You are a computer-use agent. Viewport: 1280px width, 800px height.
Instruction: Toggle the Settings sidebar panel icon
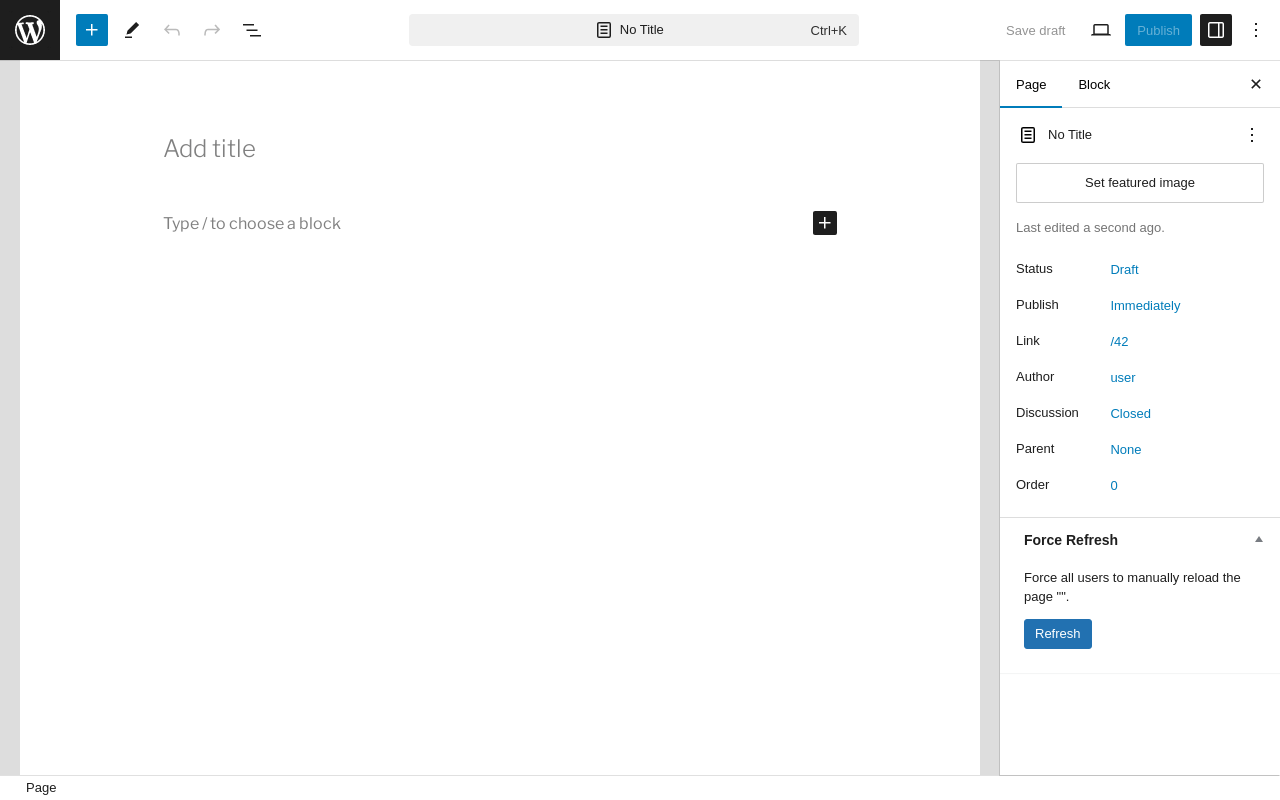(1216, 30)
